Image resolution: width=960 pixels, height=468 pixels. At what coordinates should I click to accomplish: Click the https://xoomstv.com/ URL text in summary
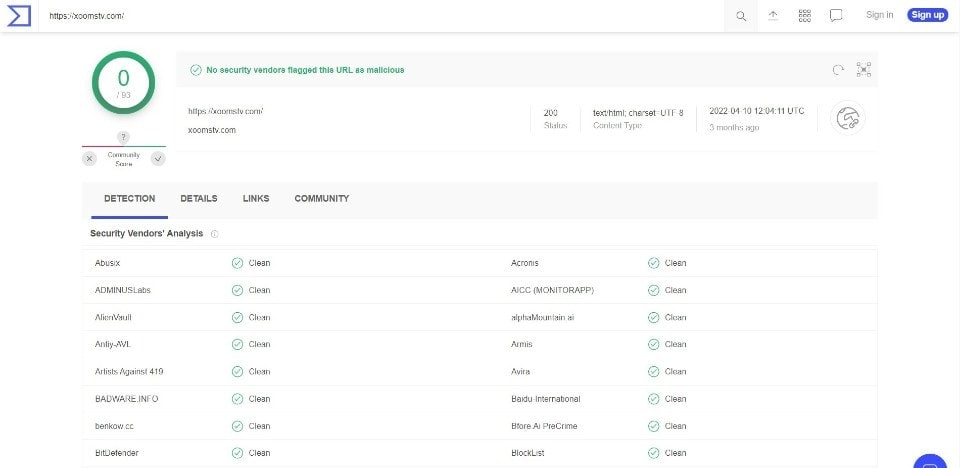226,111
